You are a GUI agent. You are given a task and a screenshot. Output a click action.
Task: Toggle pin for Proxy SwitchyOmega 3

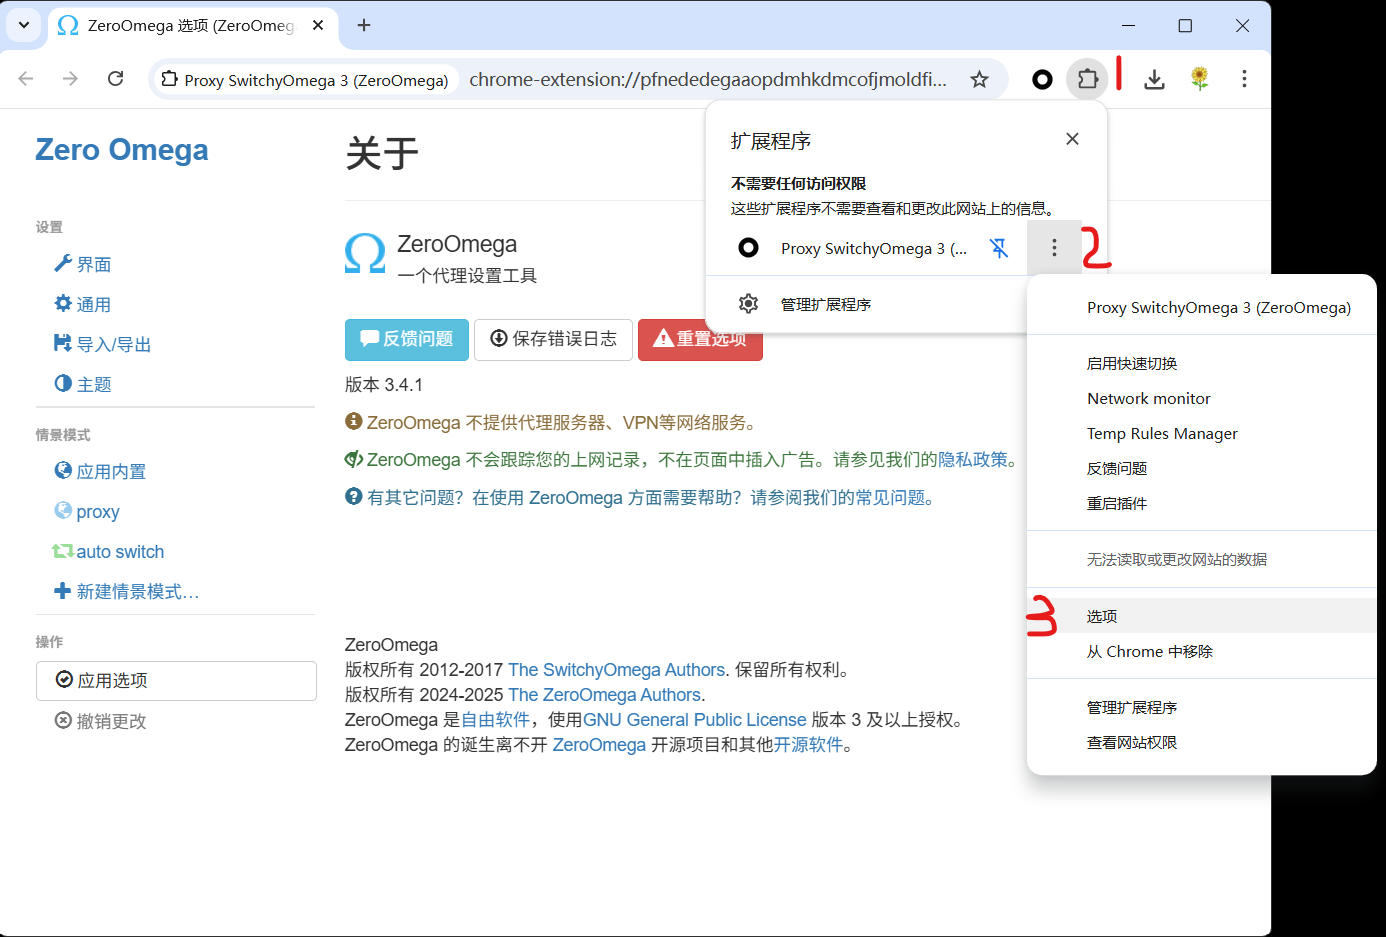click(x=999, y=248)
